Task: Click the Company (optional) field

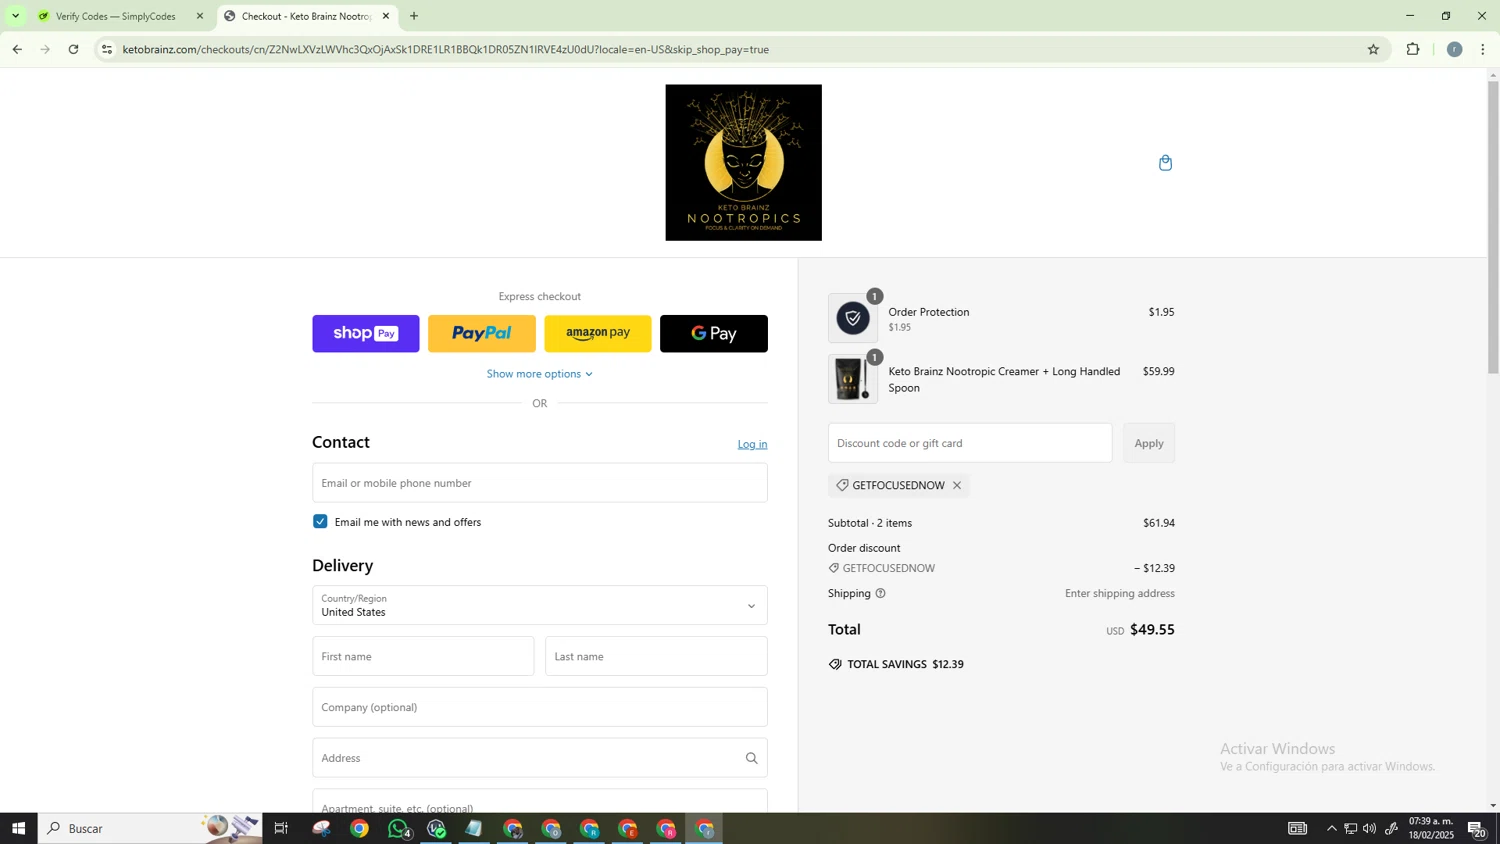Action: pos(540,708)
